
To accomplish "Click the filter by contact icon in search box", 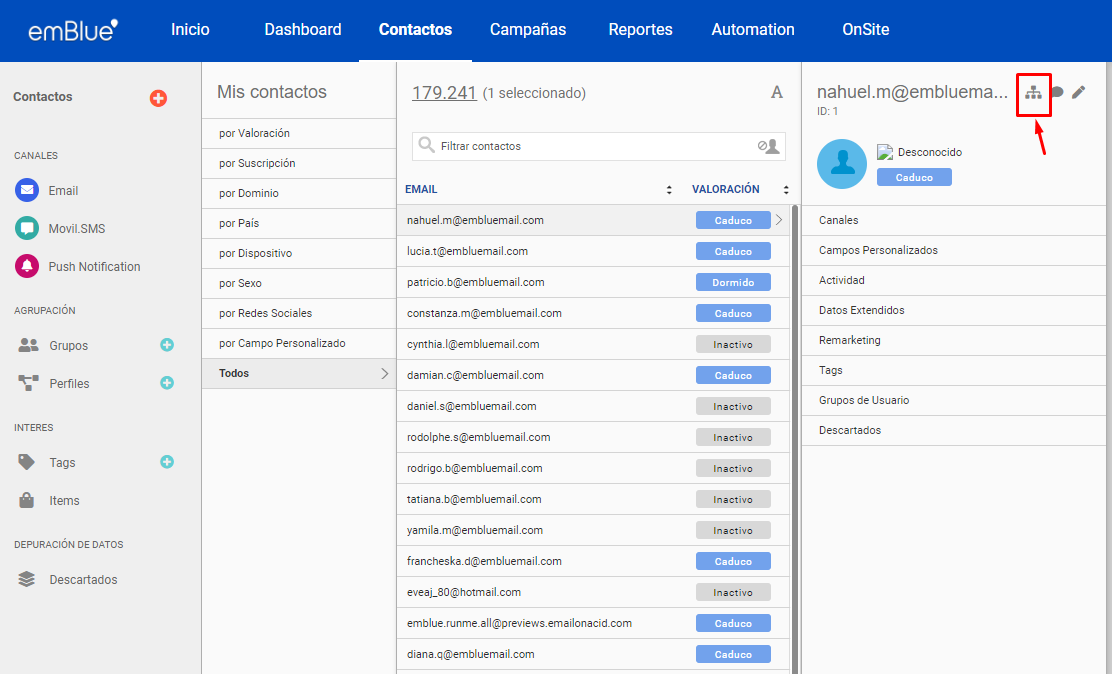I will coord(768,146).
